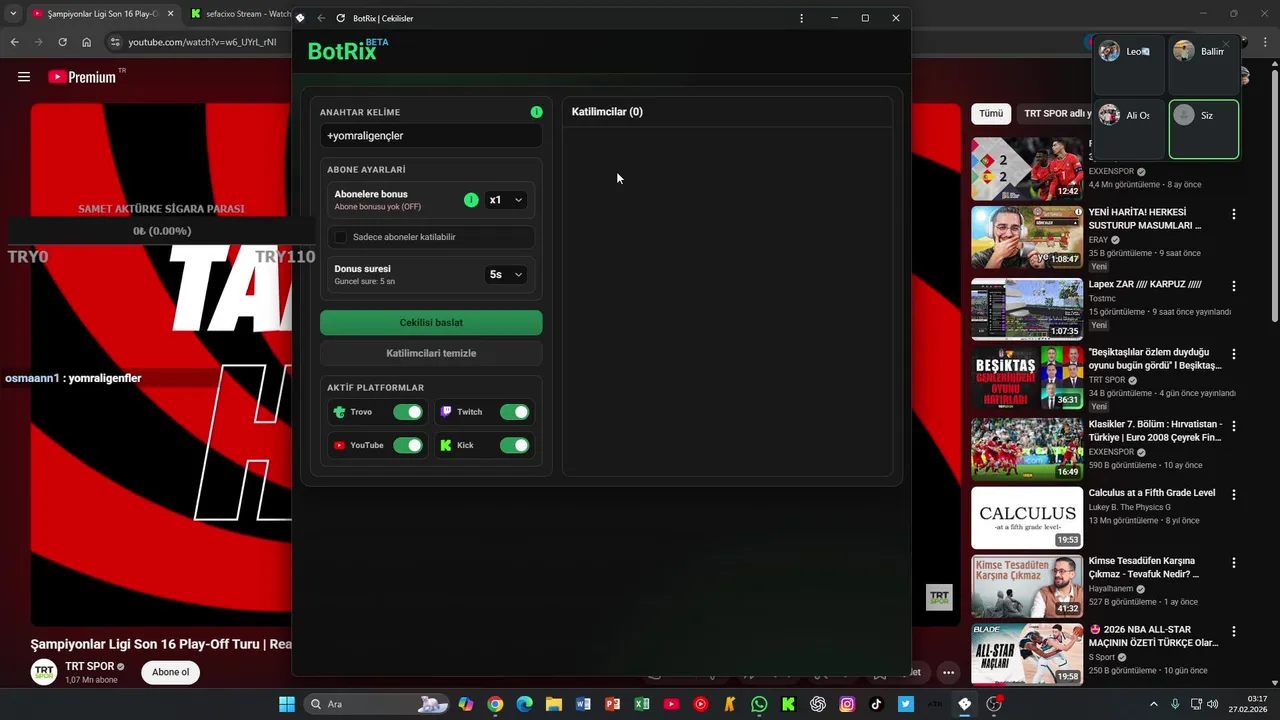Open TikTok from the taskbar
The height and width of the screenshot is (720, 1280).
(x=876, y=704)
